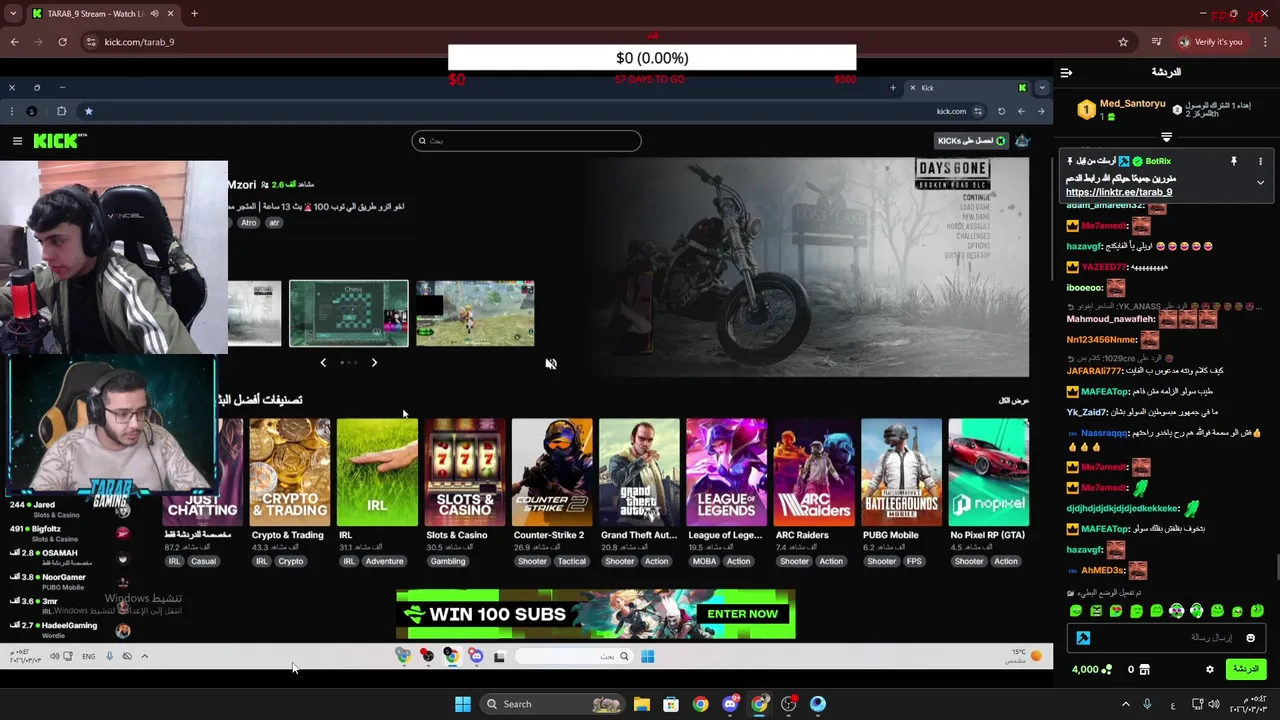The width and height of the screenshot is (1280, 720).
Task: Click the view-all categories link
Action: tap(1013, 400)
